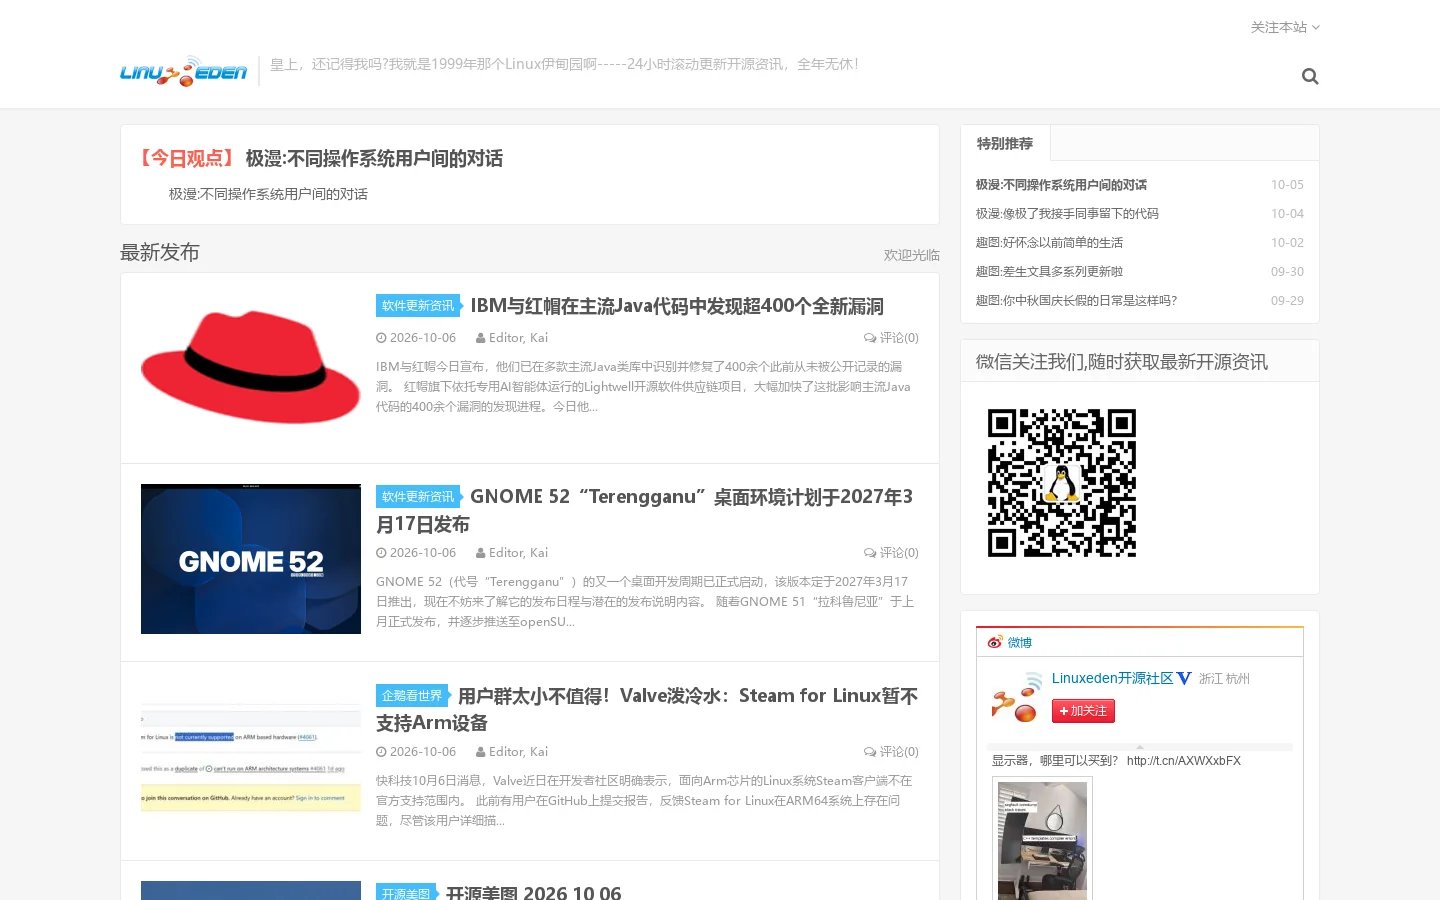Select 软件更新资讯 tag on GNOME article
The width and height of the screenshot is (1440, 900).
click(x=417, y=497)
